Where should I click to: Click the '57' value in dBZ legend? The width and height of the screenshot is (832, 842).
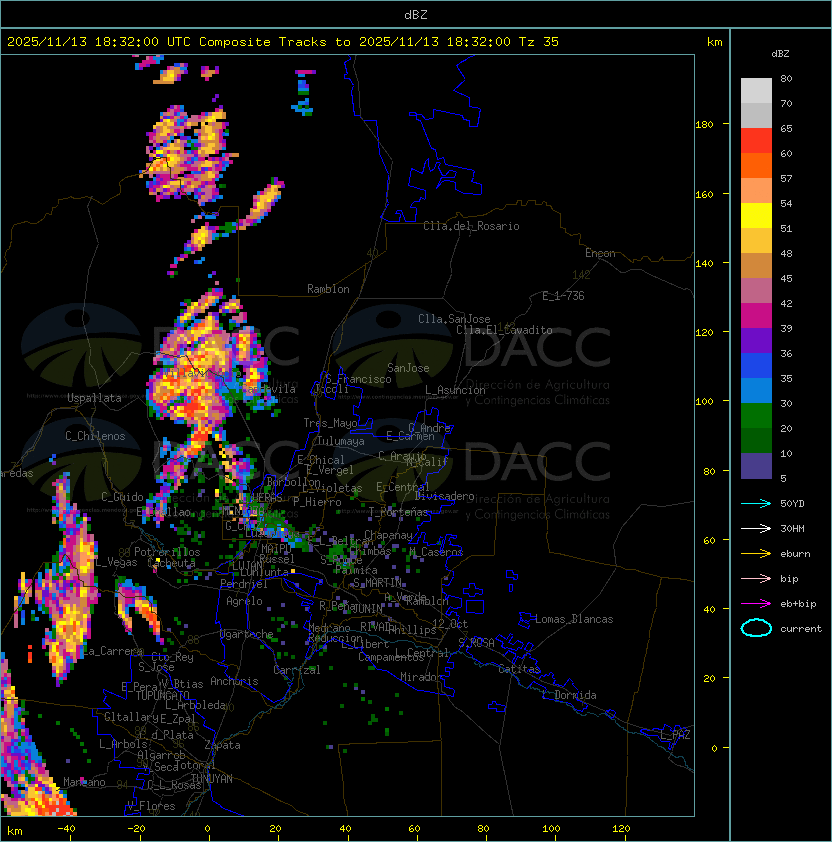pos(786,178)
